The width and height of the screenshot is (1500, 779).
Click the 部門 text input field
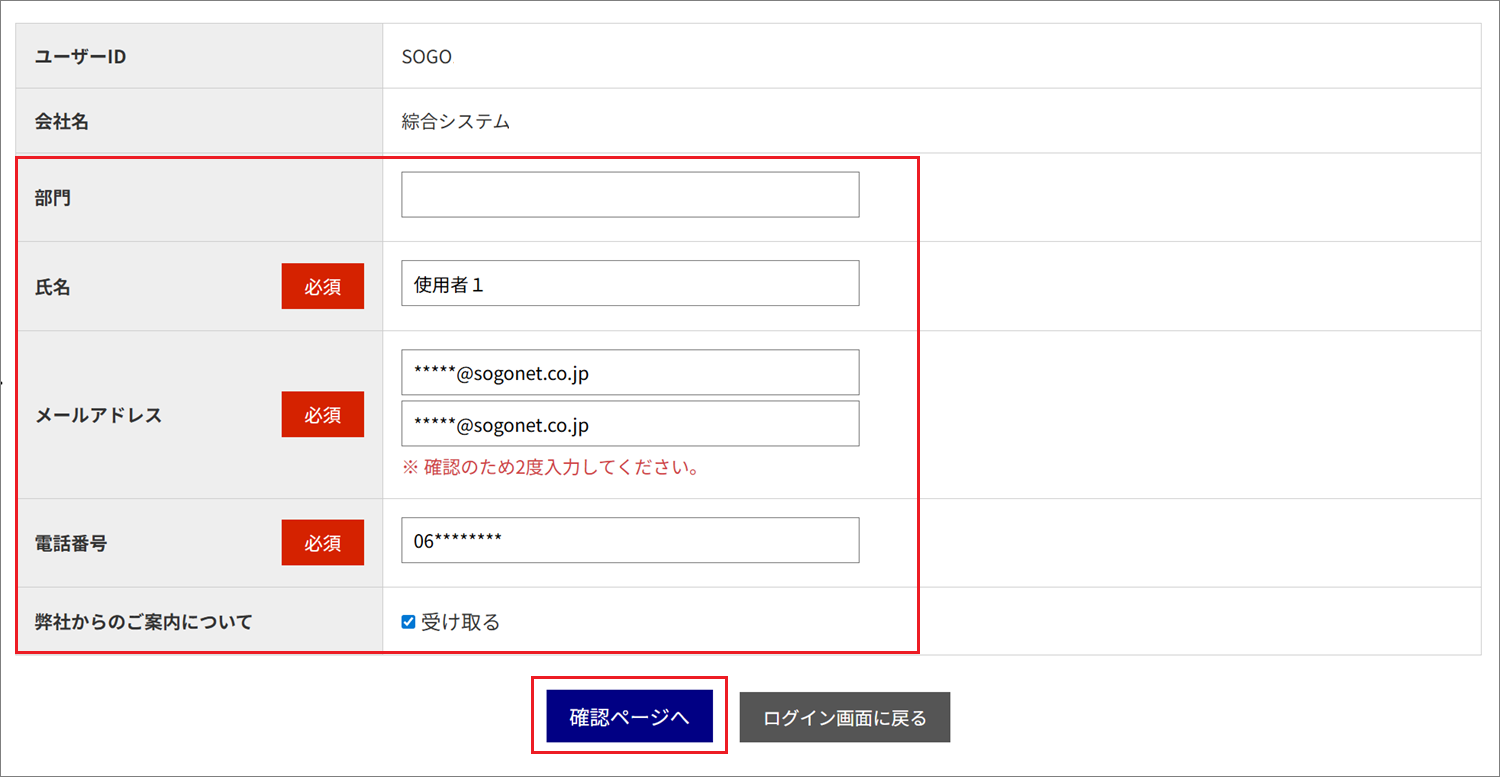coord(630,195)
